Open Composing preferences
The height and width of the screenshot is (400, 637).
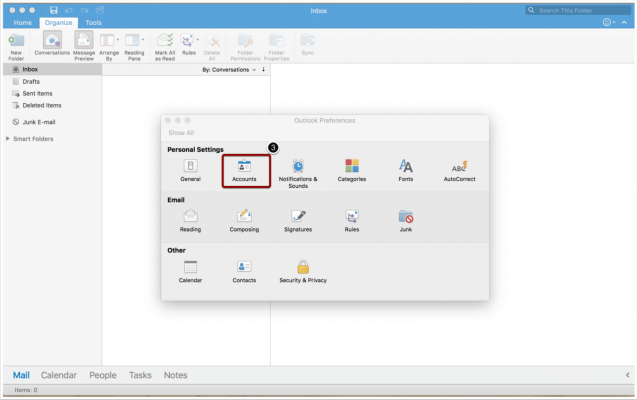pyautogui.click(x=244, y=221)
